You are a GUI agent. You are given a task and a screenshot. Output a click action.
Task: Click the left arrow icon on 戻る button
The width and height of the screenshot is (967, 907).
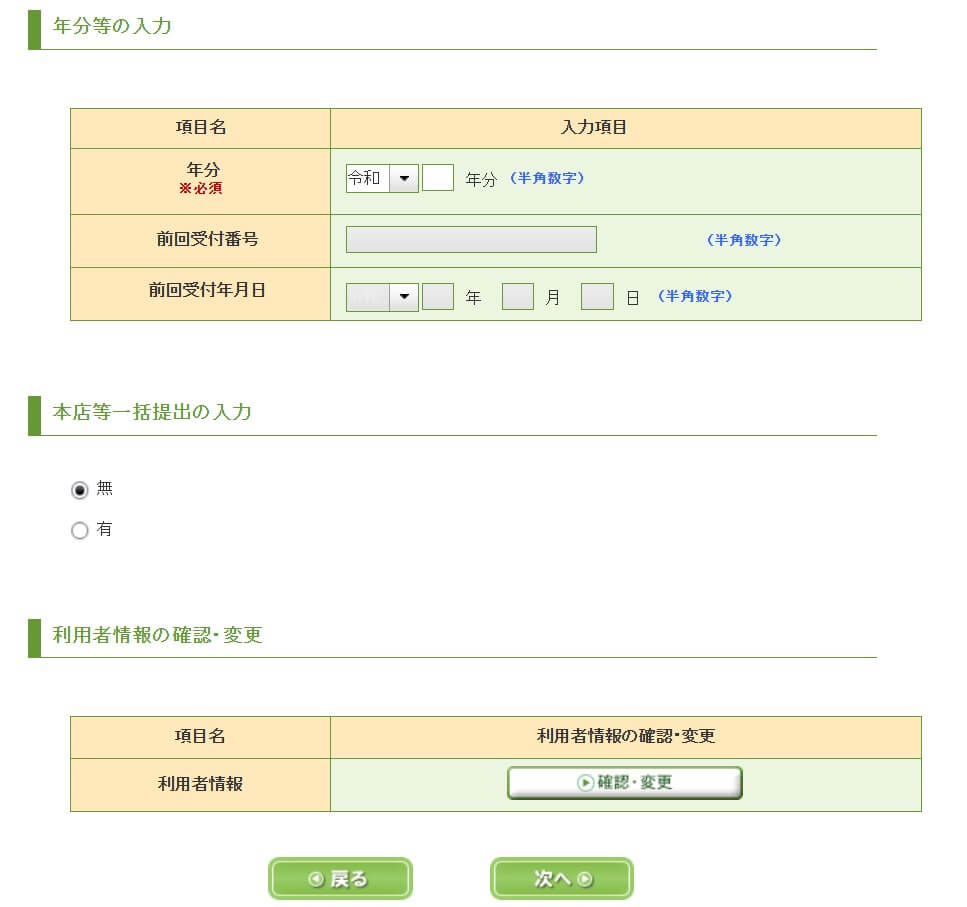(315, 879)
